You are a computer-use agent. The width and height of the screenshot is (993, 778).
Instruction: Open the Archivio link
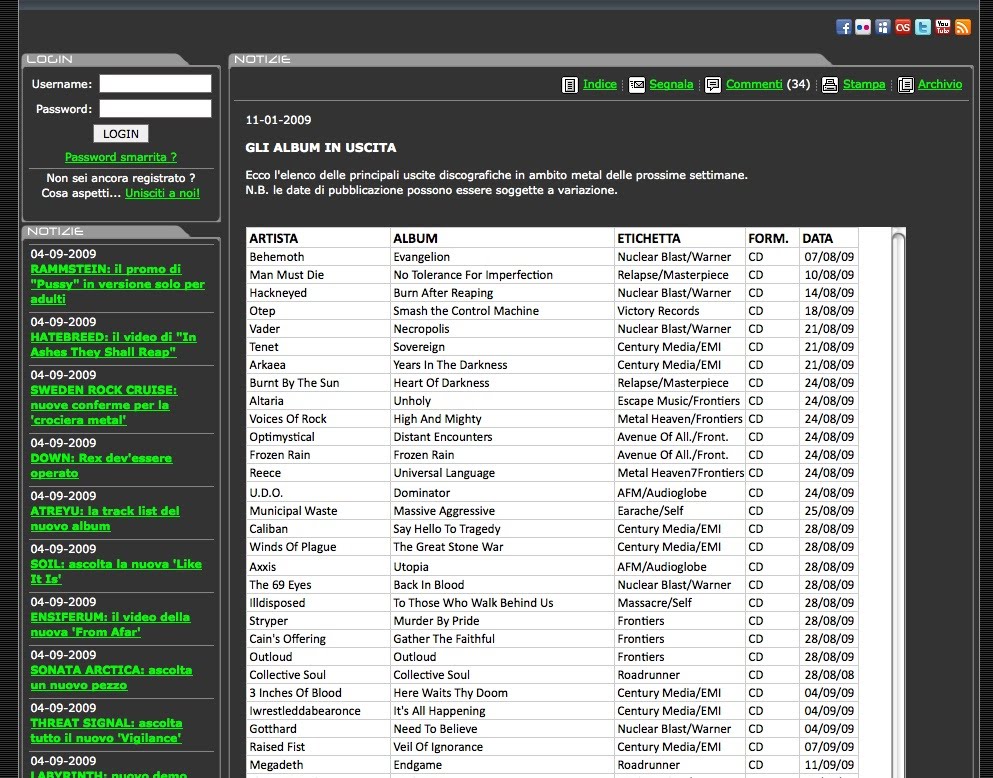click(940, 84)
